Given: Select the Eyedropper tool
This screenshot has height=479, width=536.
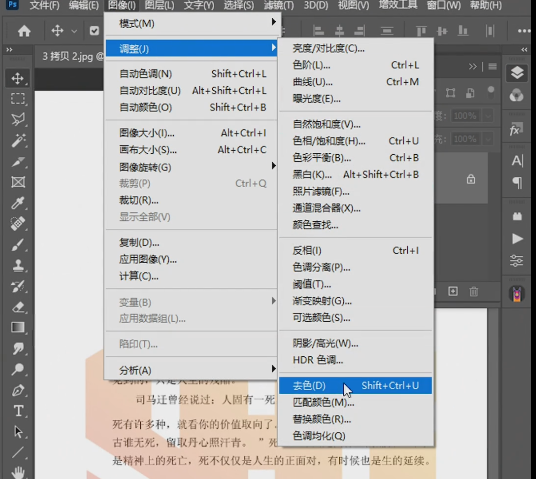Looking at the screenshot, I should (18, 203).
